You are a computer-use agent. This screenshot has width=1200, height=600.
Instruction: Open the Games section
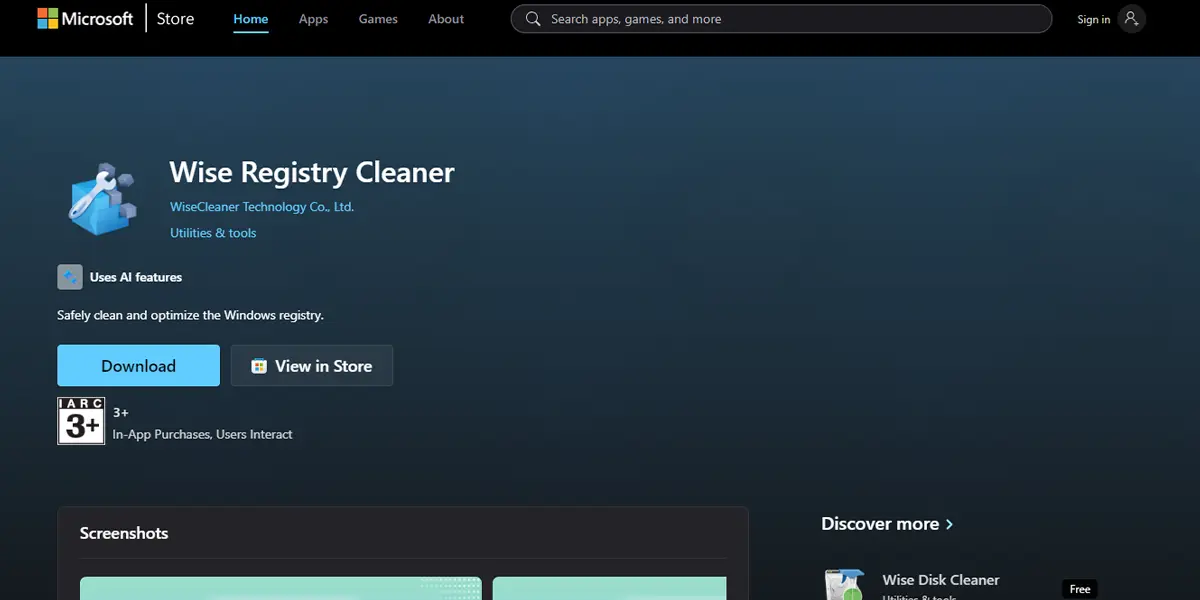point(377,18)
